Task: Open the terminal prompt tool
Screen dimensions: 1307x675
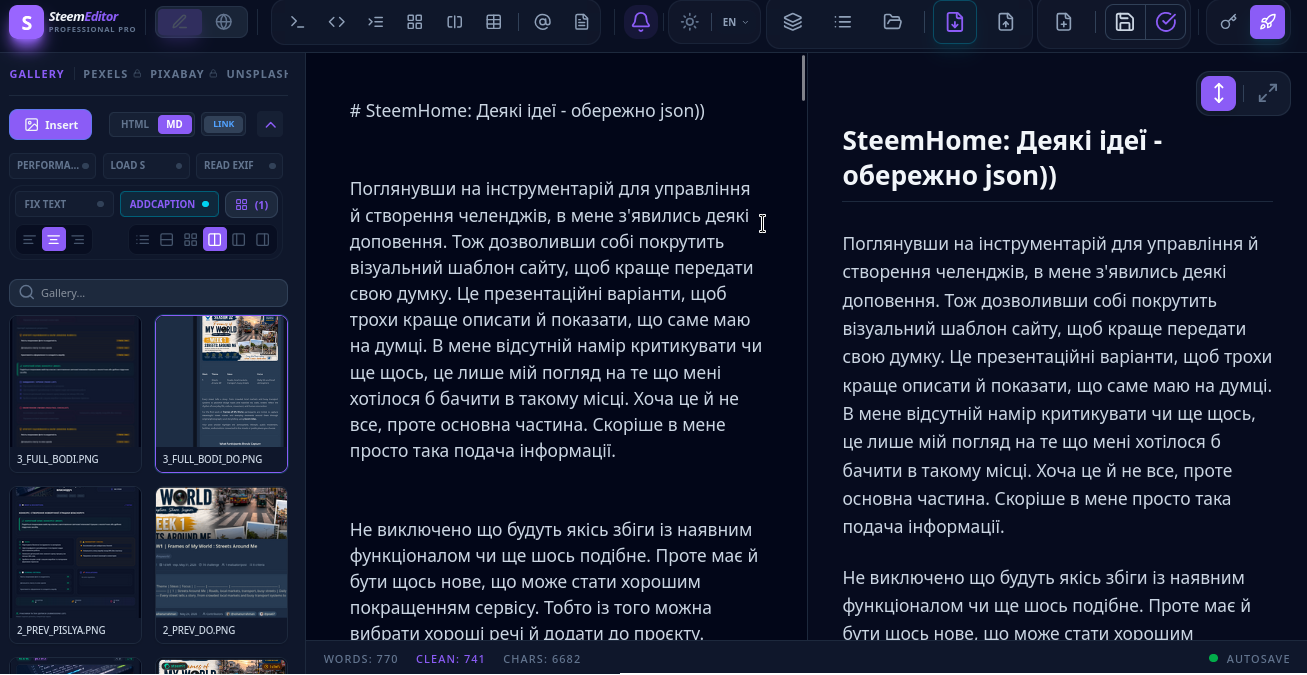Action: click(297, 22)
